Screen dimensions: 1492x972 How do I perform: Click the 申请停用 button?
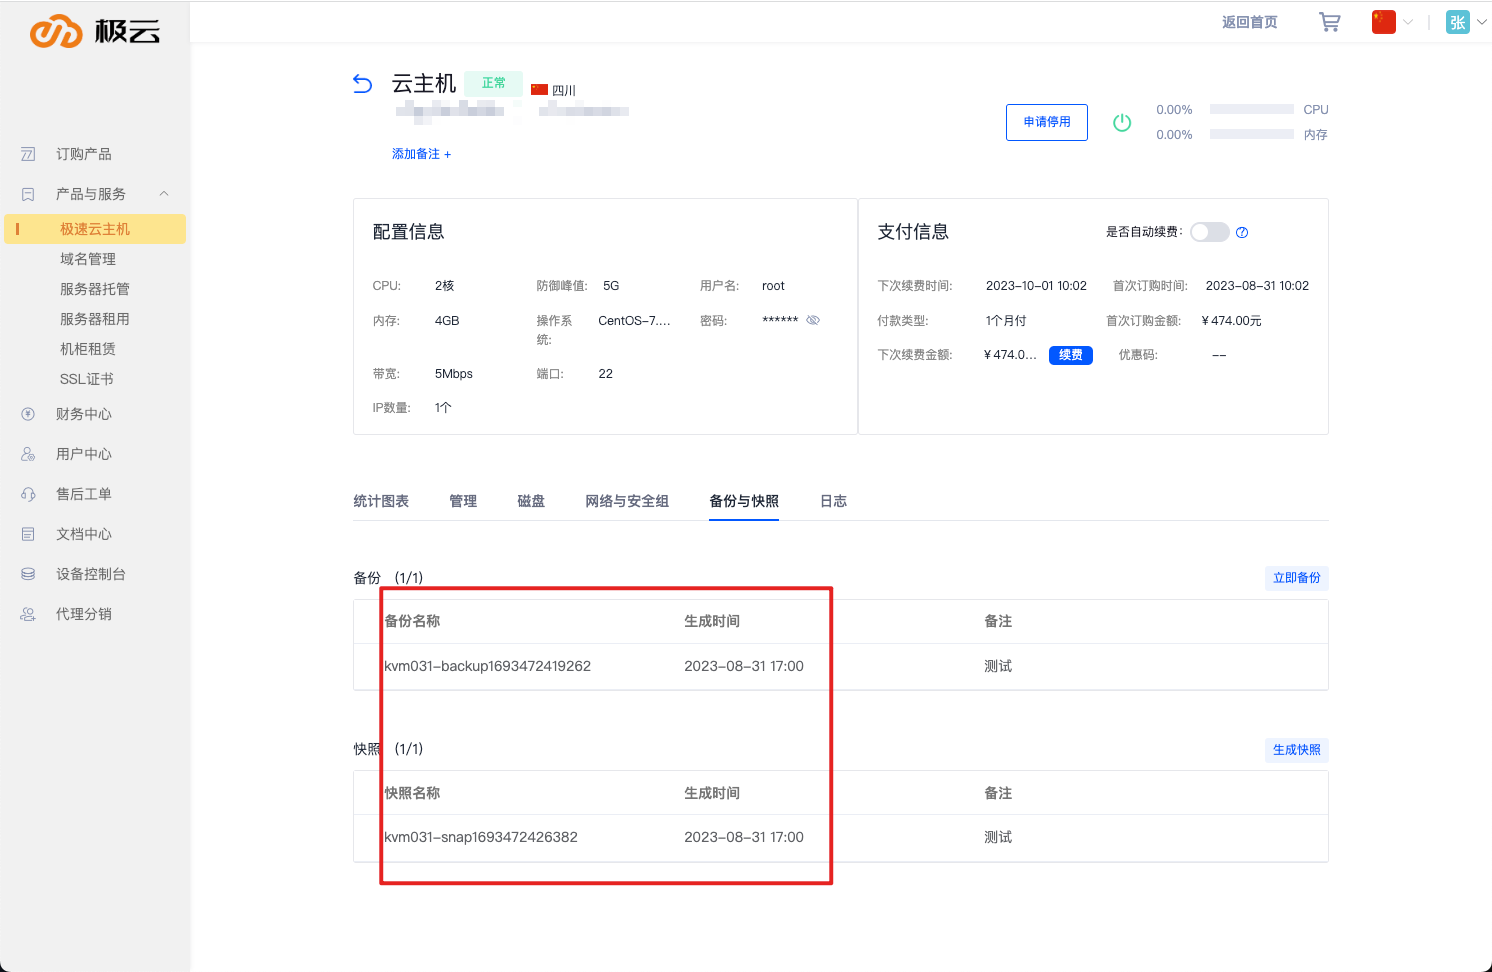pyautogui.click(x=1046, y=122)
